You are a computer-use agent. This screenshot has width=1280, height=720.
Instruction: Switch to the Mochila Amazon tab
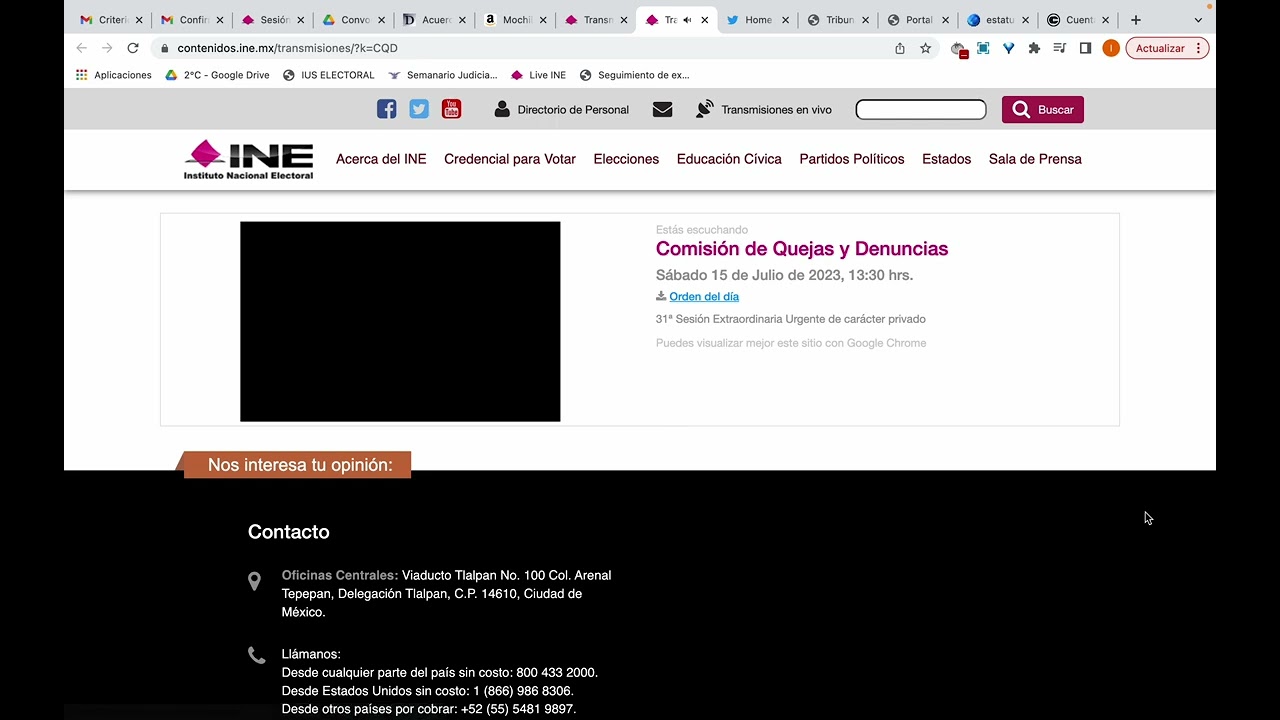point(516,20)
